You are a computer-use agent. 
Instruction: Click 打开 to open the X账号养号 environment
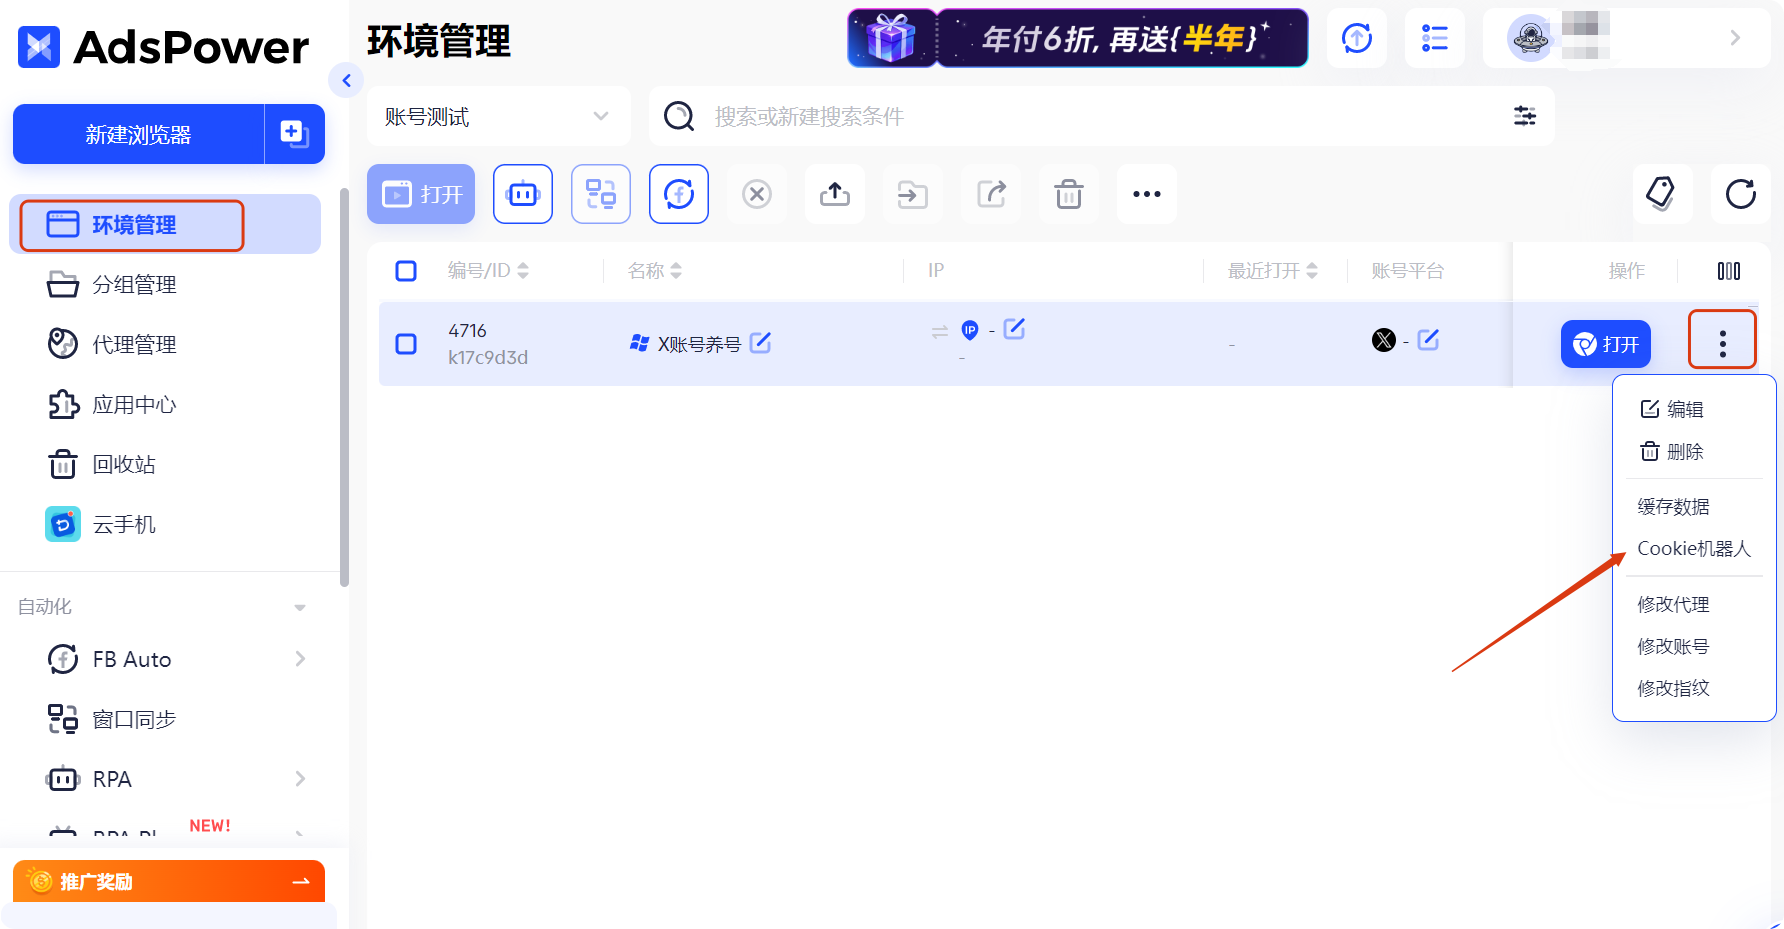pyautogui.click(x=1605, y=343)
